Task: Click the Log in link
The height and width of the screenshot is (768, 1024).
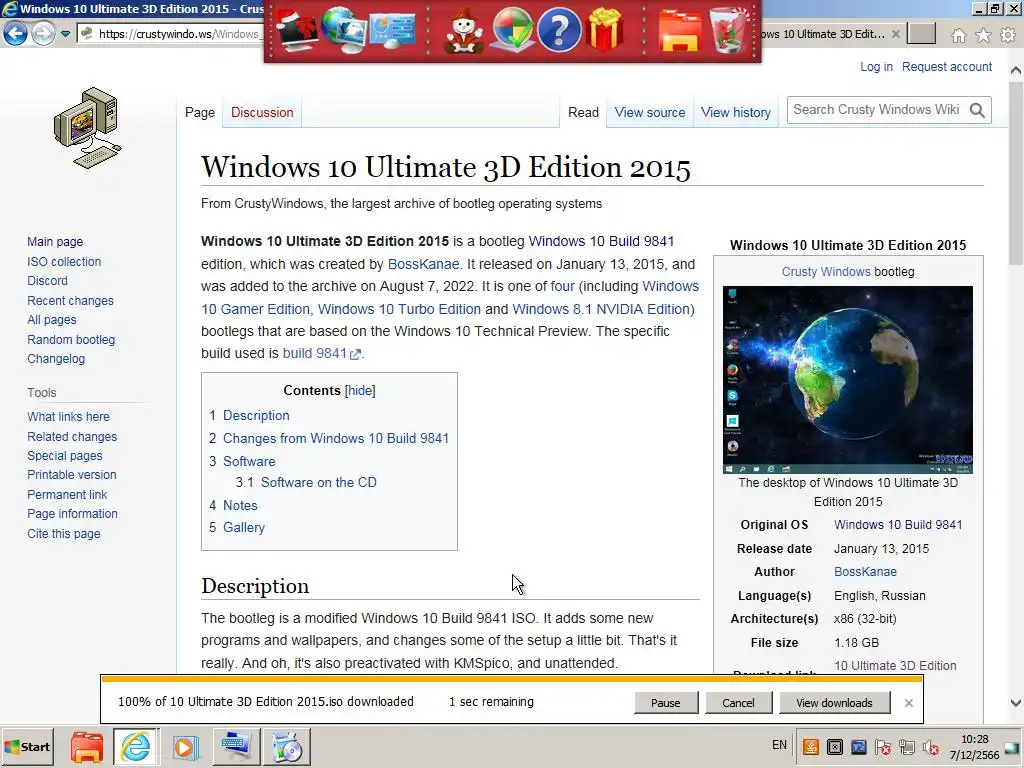Action: [x=876, y=67]
